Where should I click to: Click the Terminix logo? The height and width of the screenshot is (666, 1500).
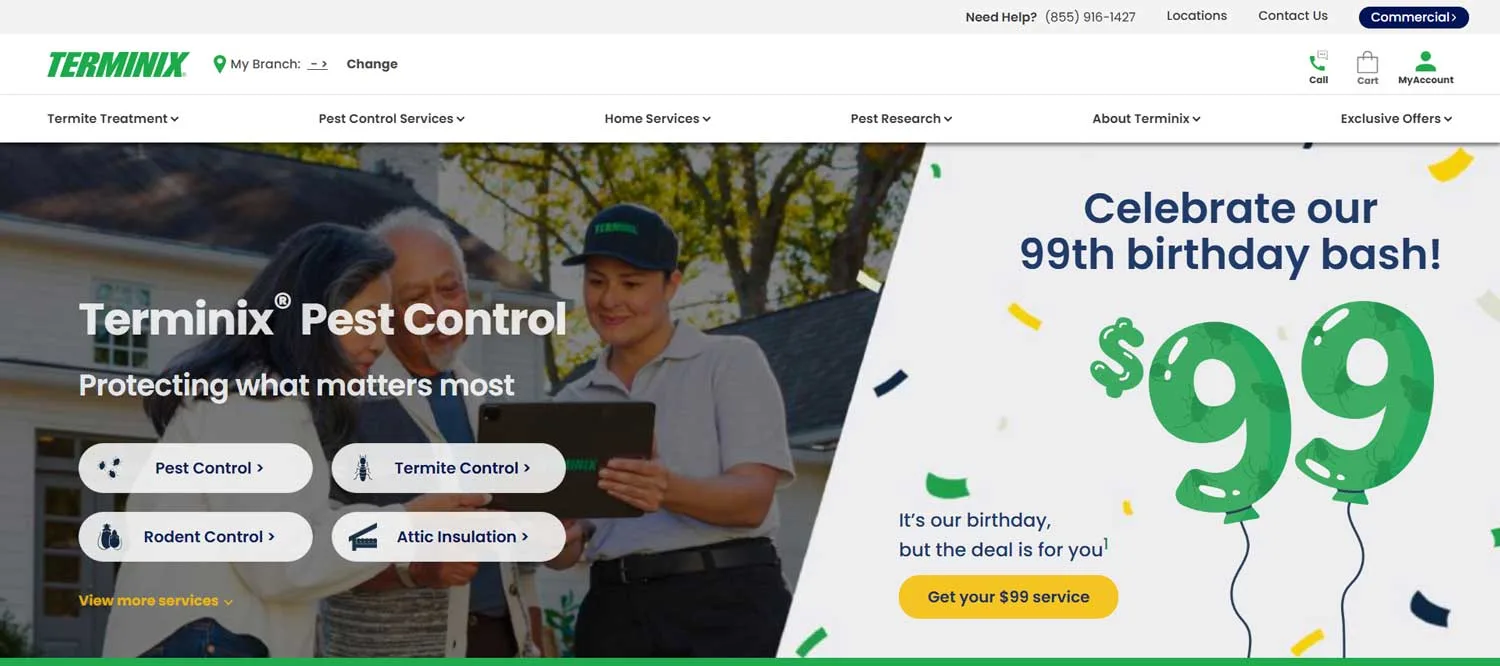pyautogui.click(x=118, y=65)
